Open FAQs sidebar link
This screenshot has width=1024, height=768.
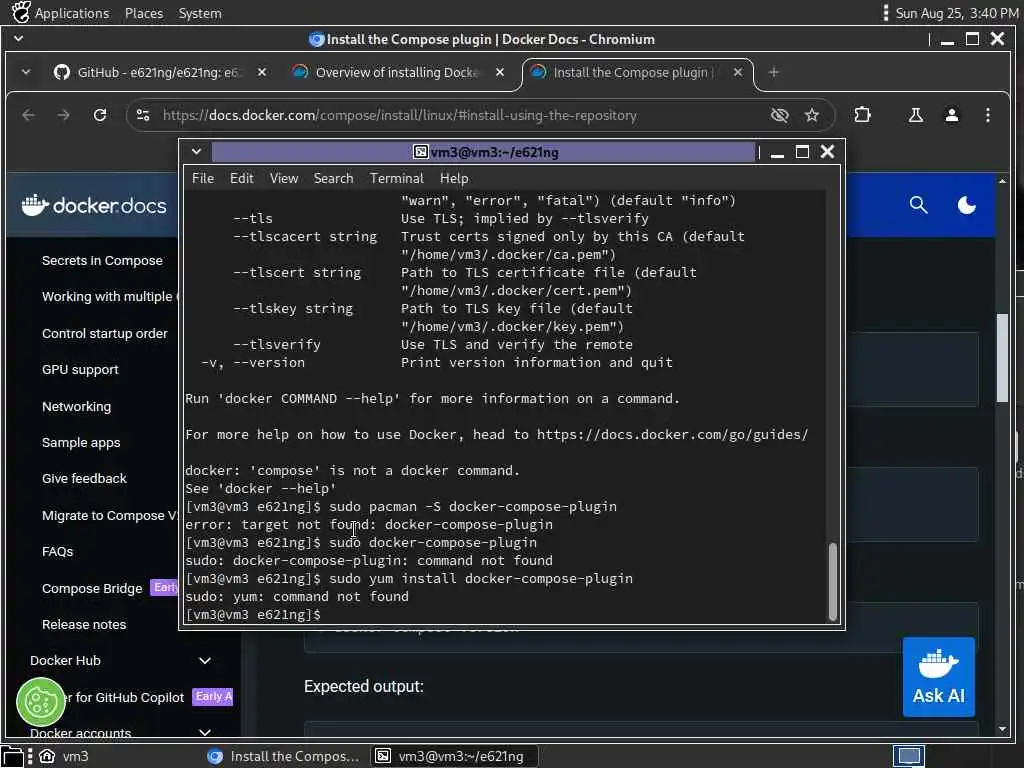coord(57,552)
